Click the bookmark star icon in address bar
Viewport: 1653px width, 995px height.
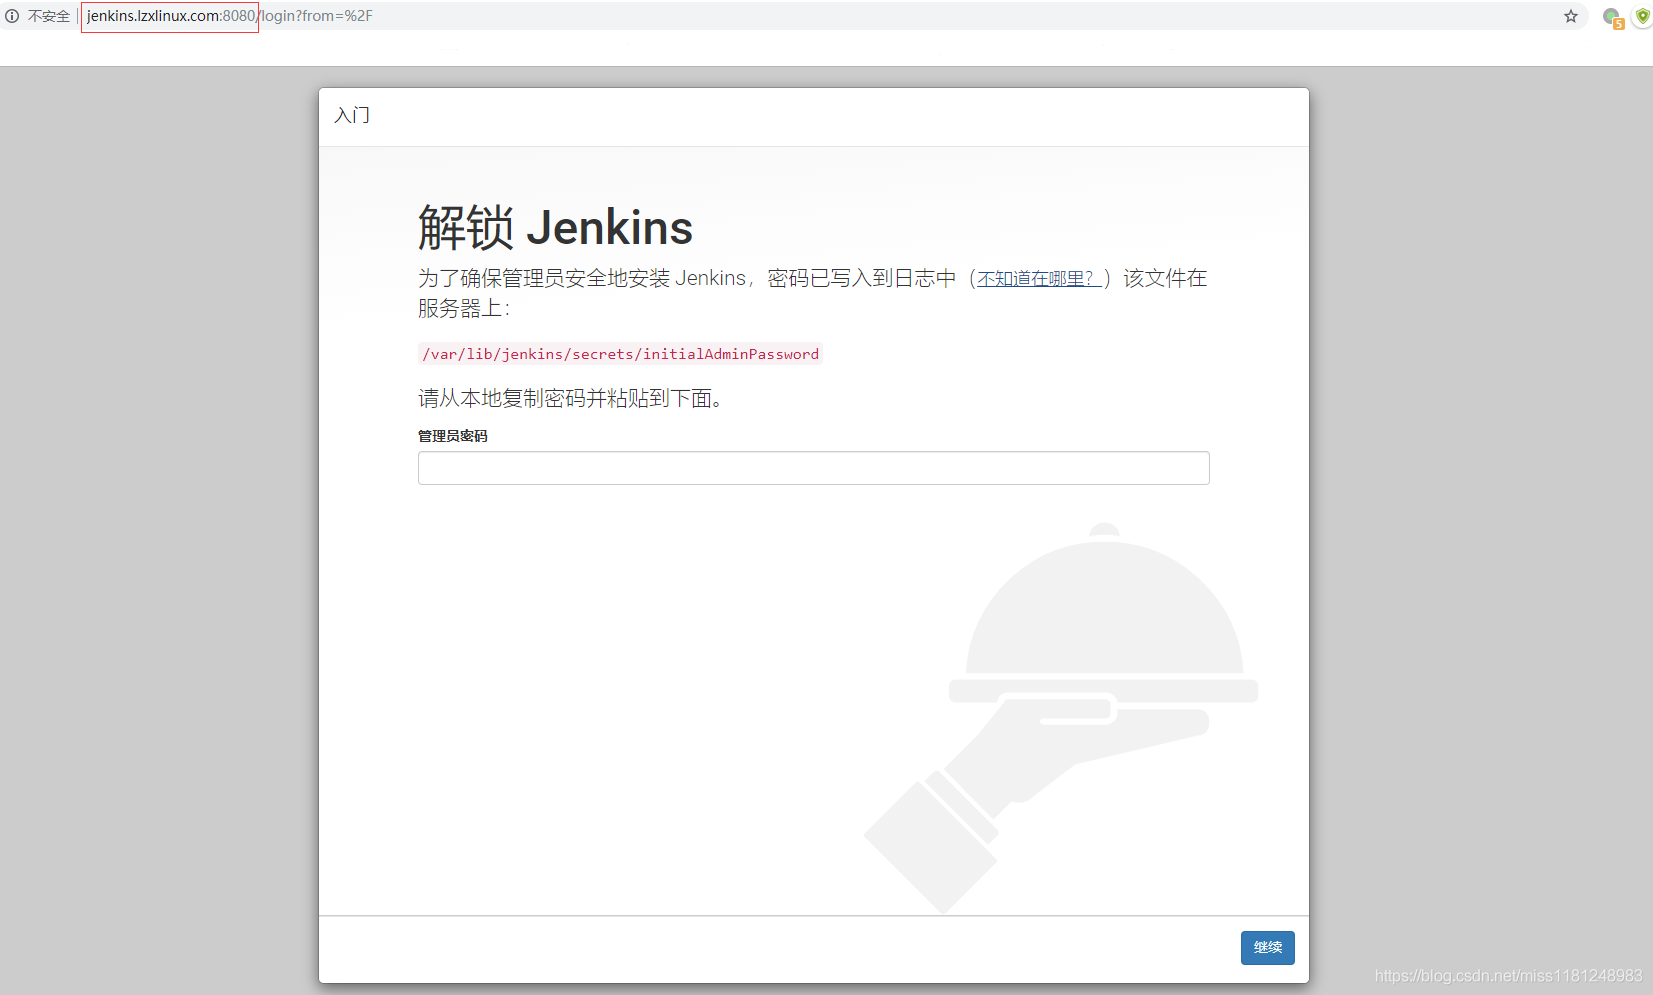click(1571, 16)
